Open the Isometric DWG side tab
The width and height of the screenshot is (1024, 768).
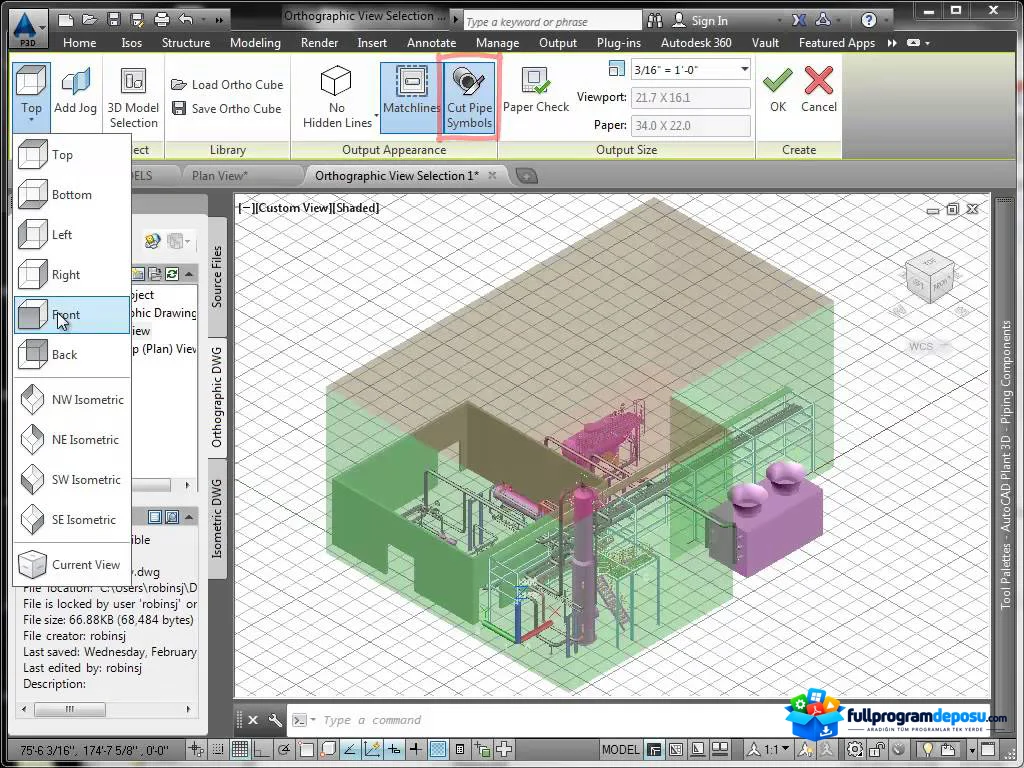[217, 519]
